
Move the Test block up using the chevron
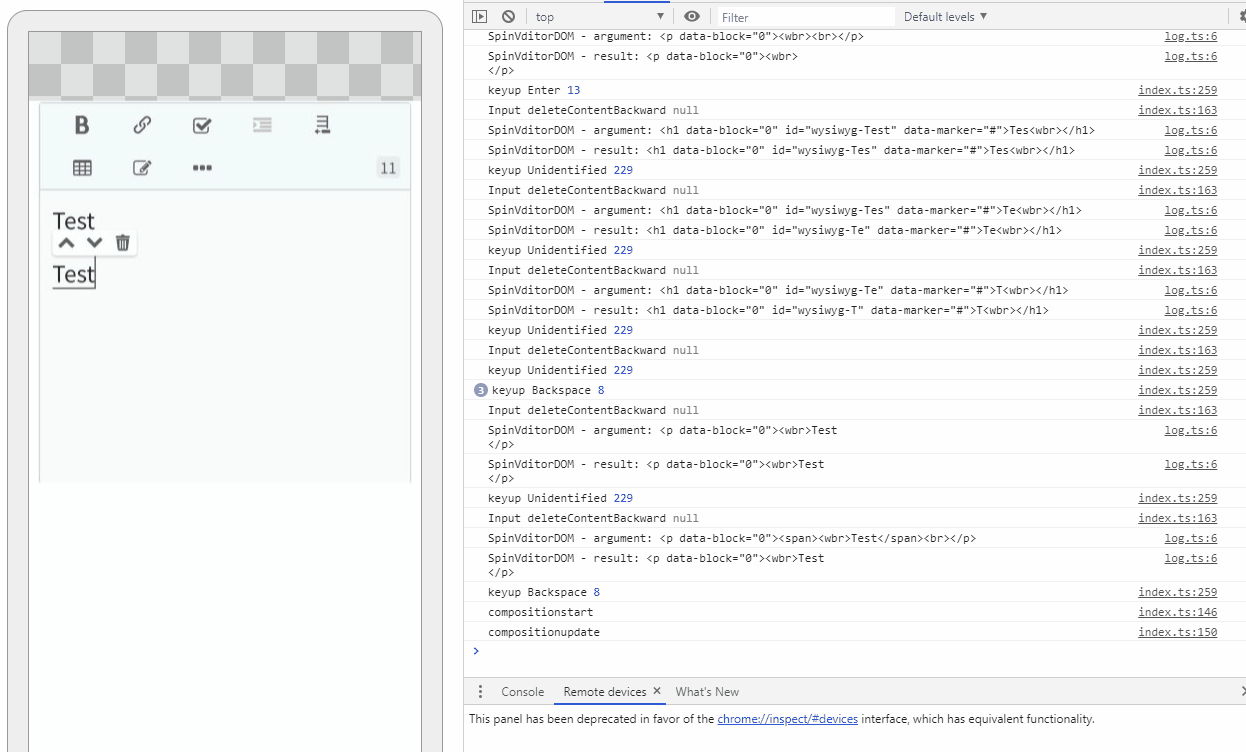point(66,242)
